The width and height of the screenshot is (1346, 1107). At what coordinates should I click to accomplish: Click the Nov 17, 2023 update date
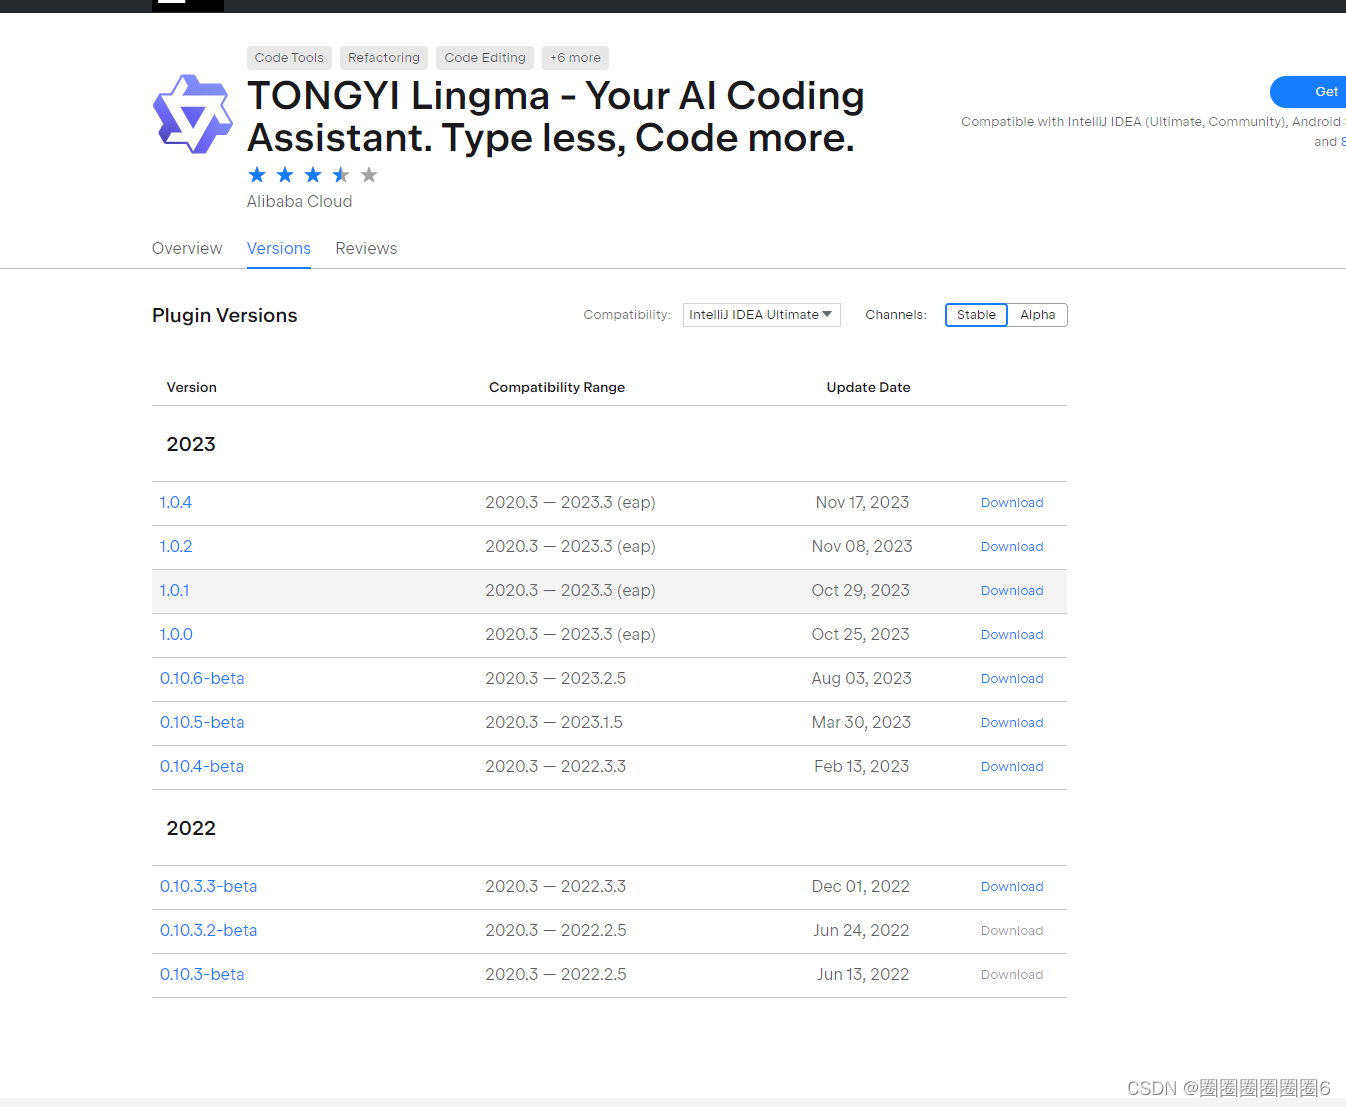pos(862,503)
